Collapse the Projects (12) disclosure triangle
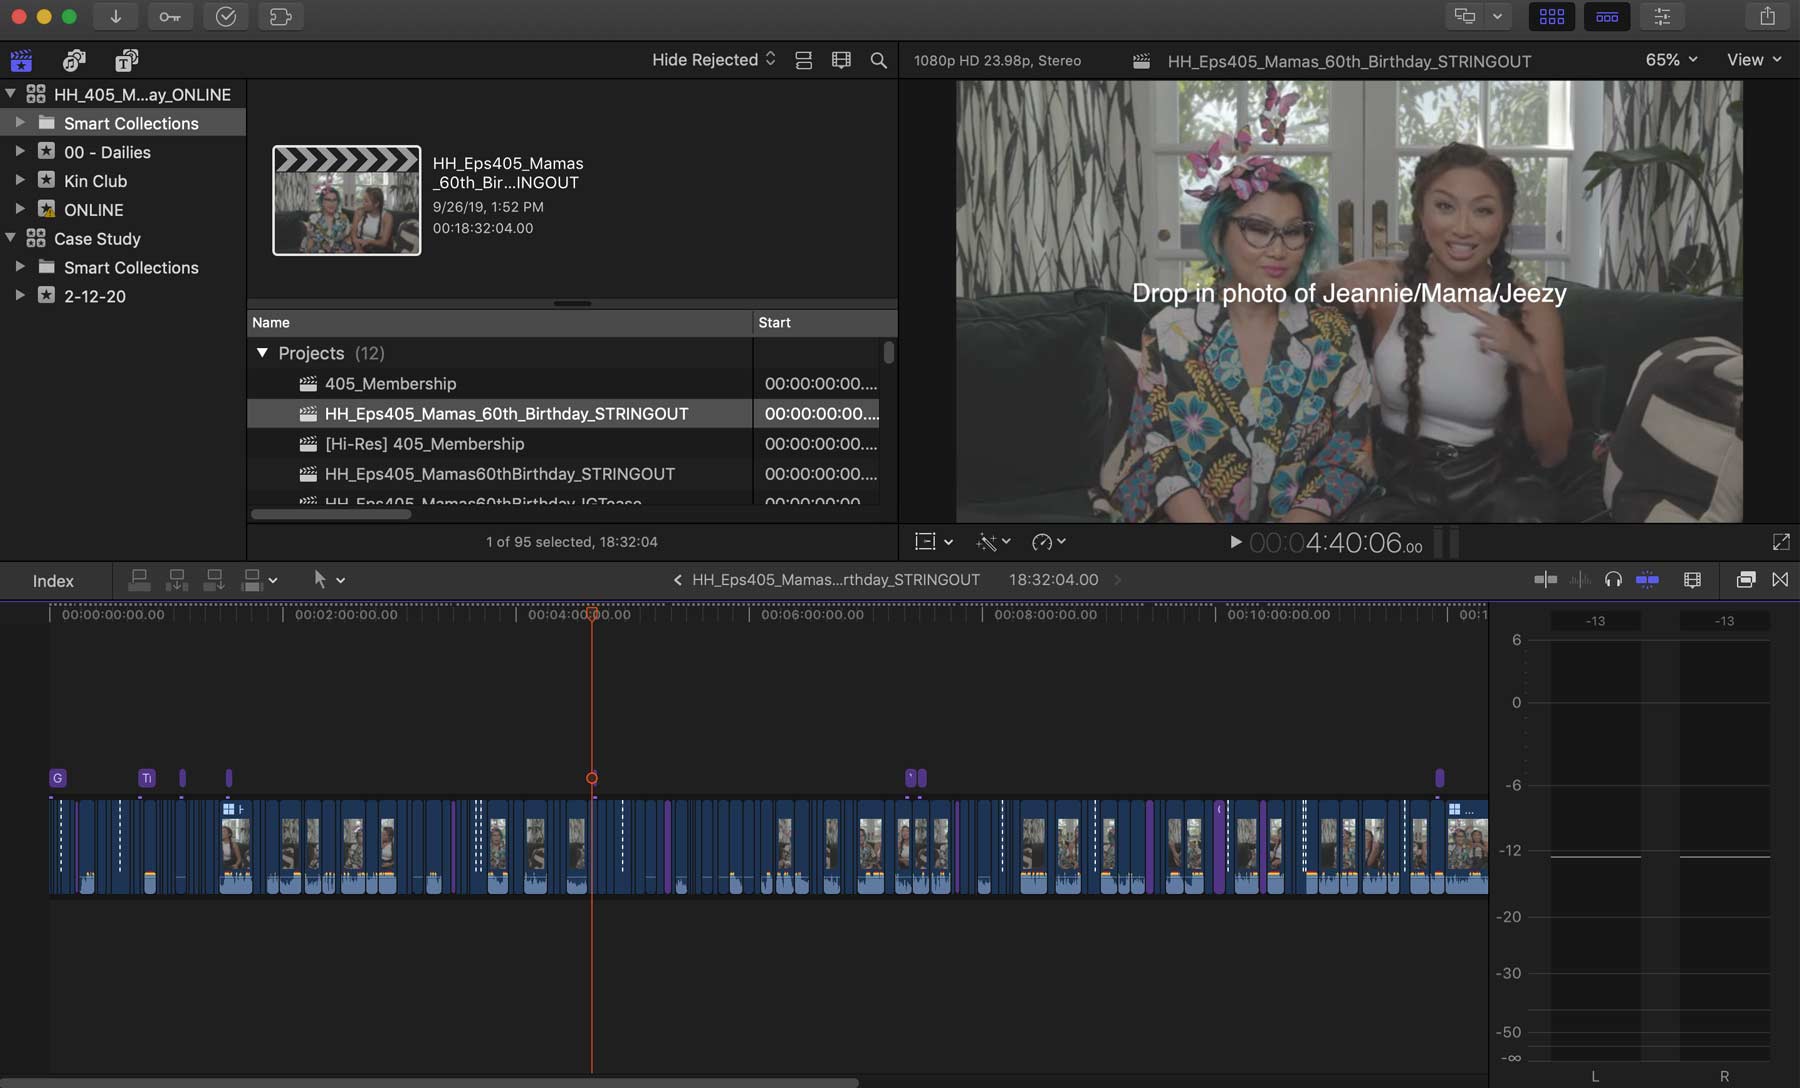Screen dimensions: 1800x1088 [x=262, y=353]
